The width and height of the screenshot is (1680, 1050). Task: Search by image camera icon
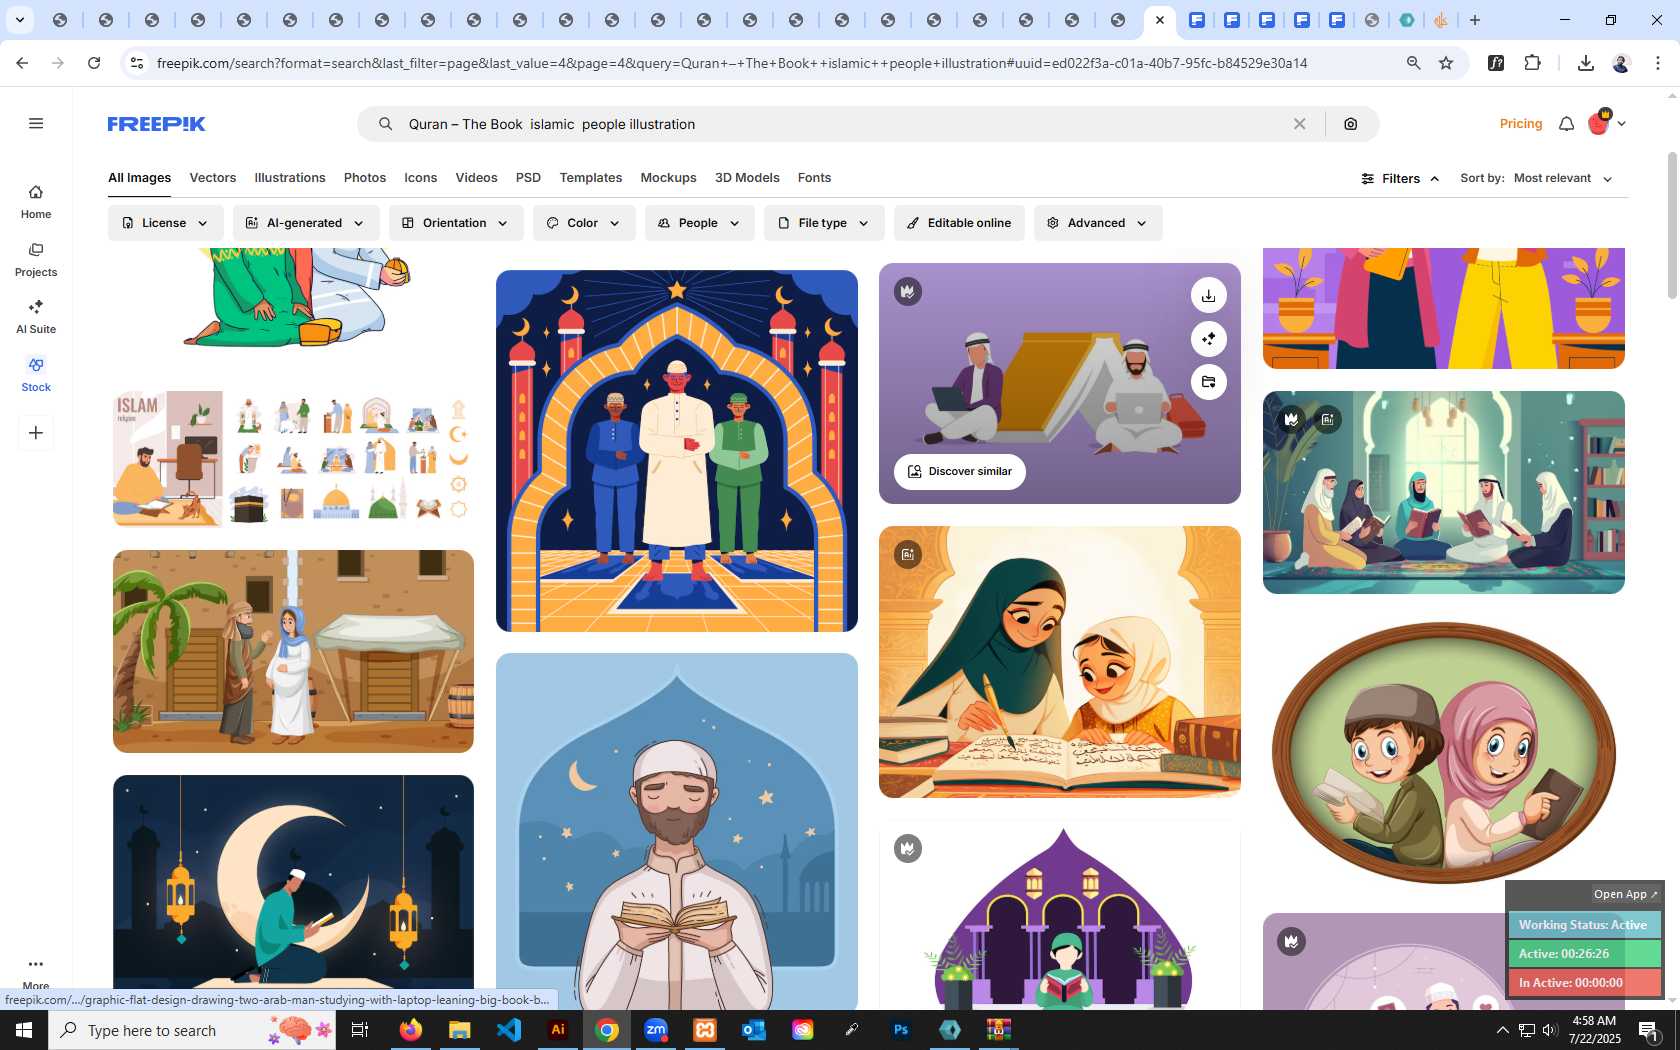click(x=1351, y=124)
